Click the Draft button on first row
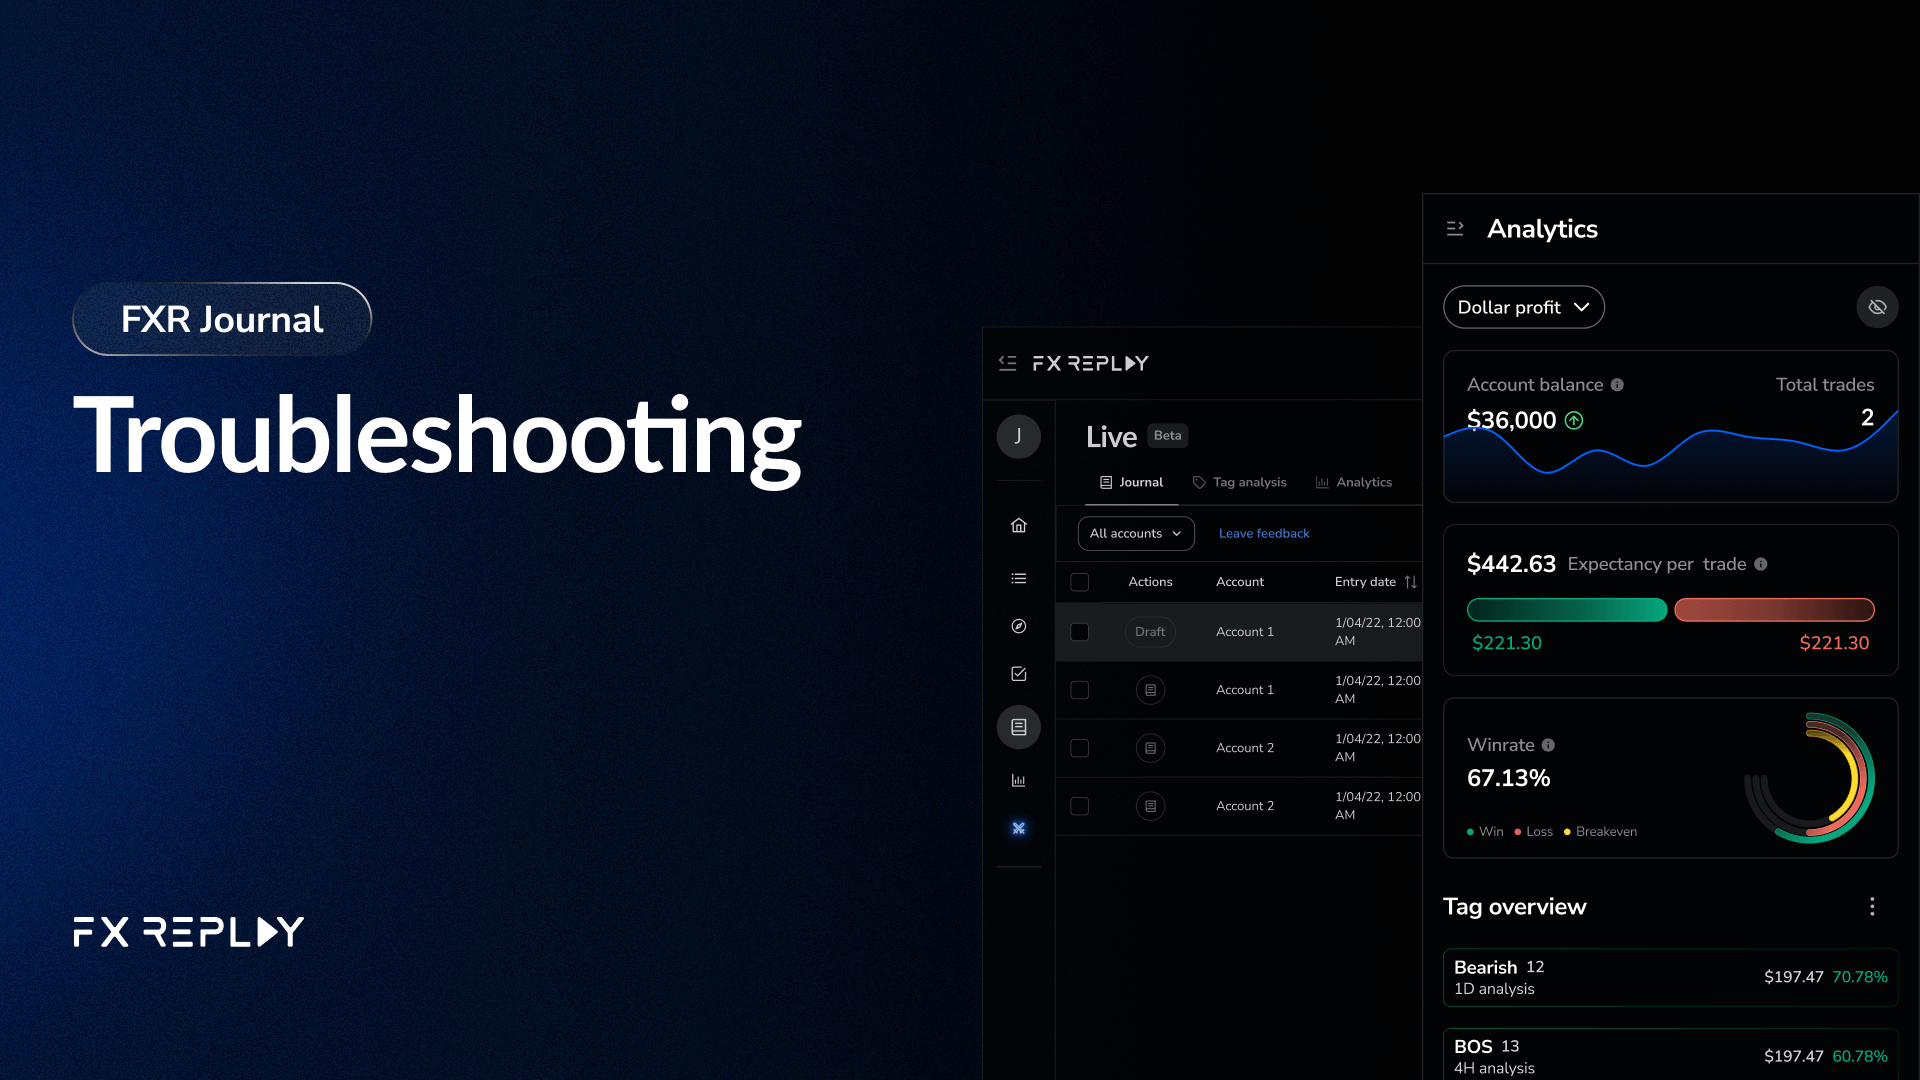 (1149, 632)
